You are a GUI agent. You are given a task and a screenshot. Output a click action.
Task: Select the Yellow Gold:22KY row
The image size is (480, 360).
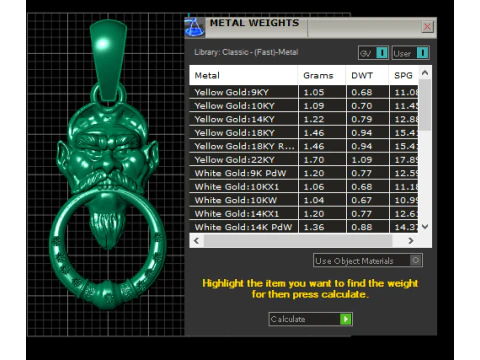point(304,160)
